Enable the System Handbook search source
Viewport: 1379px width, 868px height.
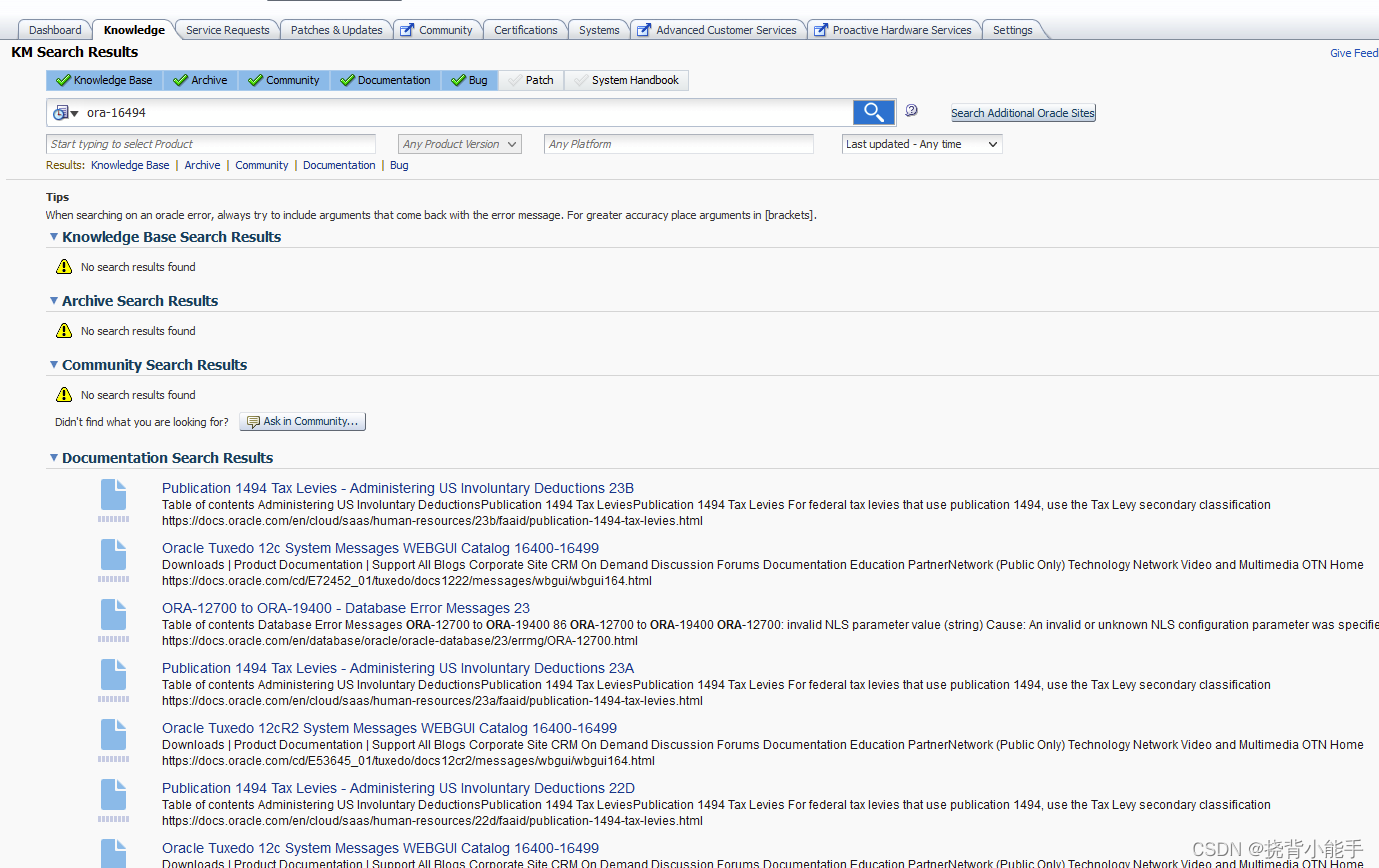[x=627, y=80]
